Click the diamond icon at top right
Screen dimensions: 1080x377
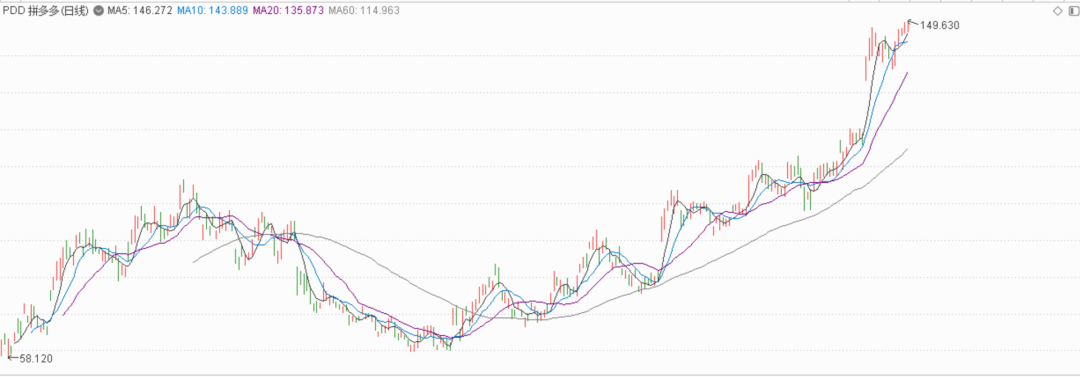pos(1058,11)
